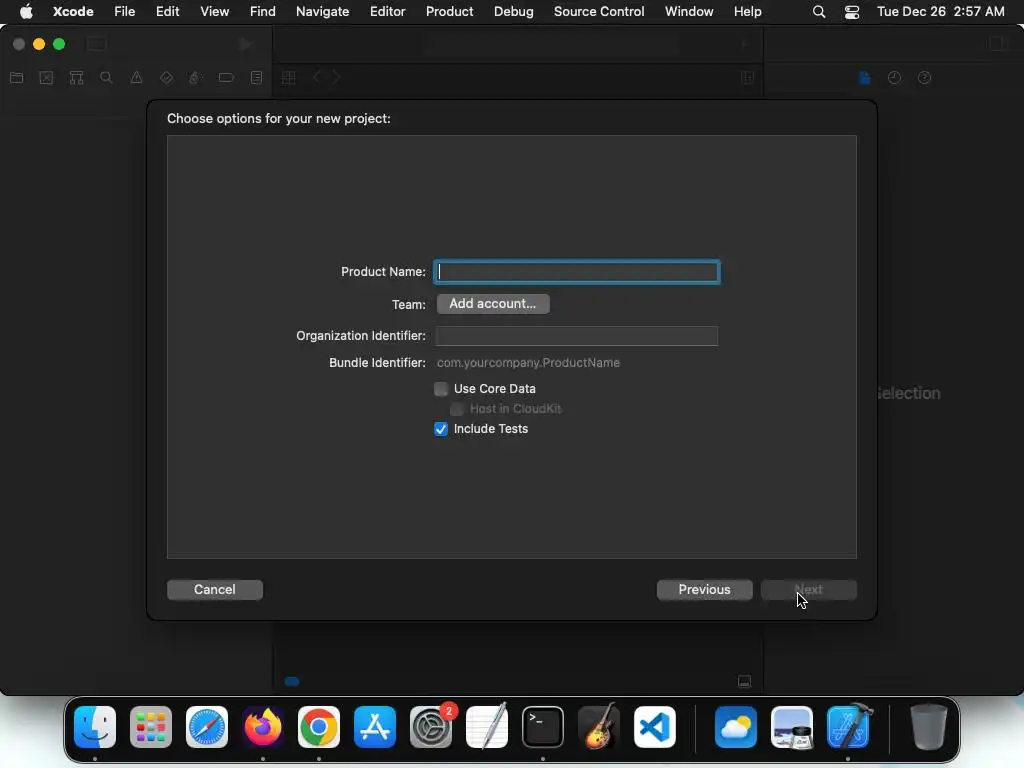
Task: Click the Add account... button
Action: point(493,304)
